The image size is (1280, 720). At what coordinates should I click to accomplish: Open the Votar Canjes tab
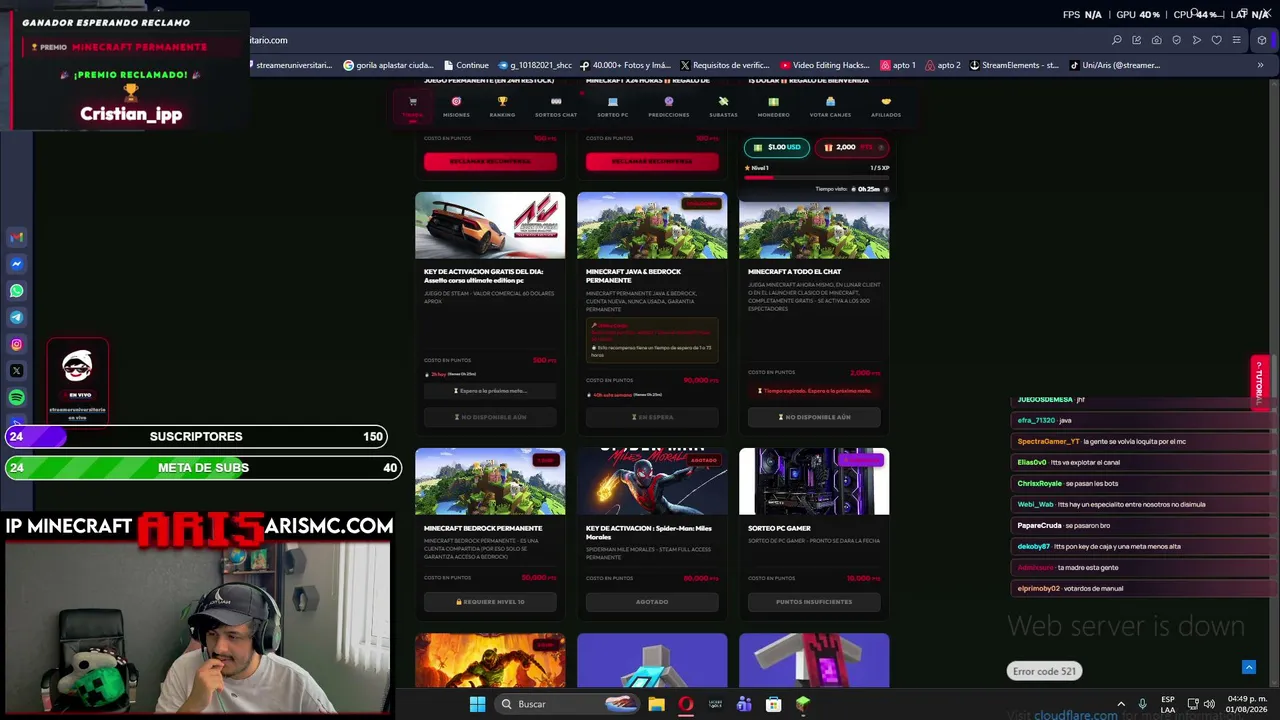tap(830, 106)
